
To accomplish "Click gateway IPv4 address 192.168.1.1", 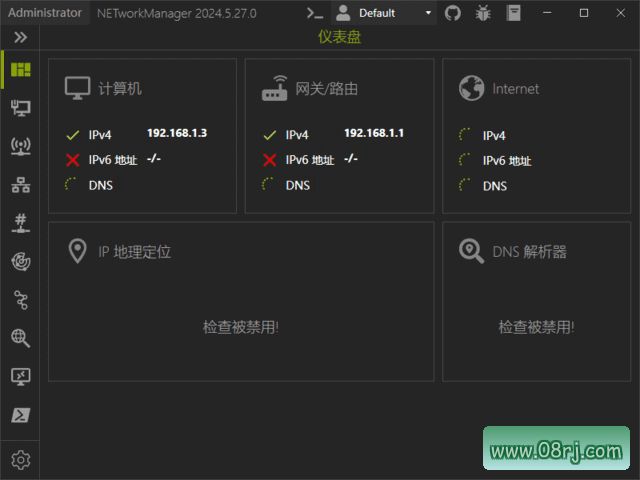I will [x=374, y=133].
